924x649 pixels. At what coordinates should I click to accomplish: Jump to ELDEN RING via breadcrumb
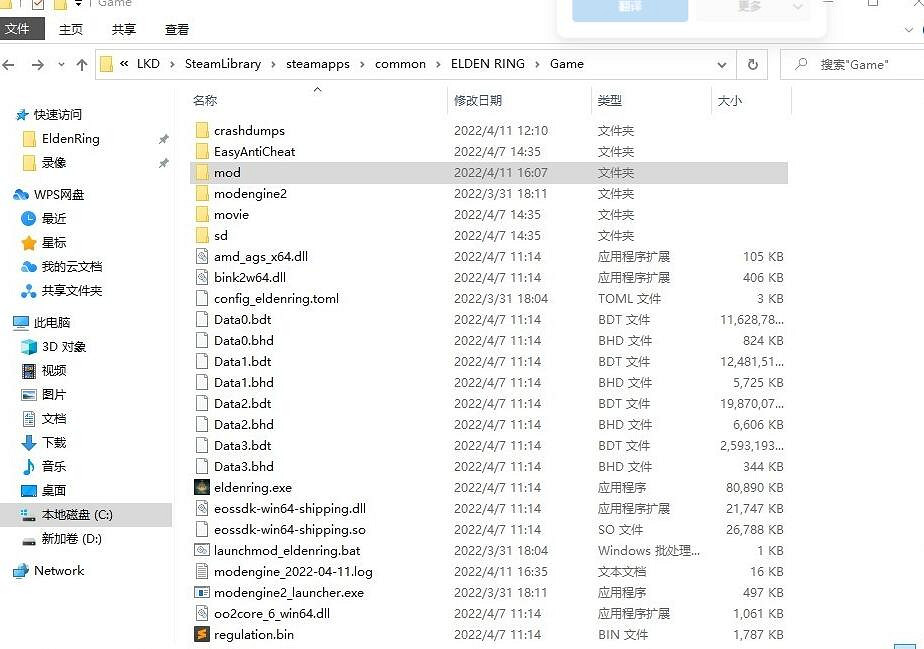click(487, 63)
